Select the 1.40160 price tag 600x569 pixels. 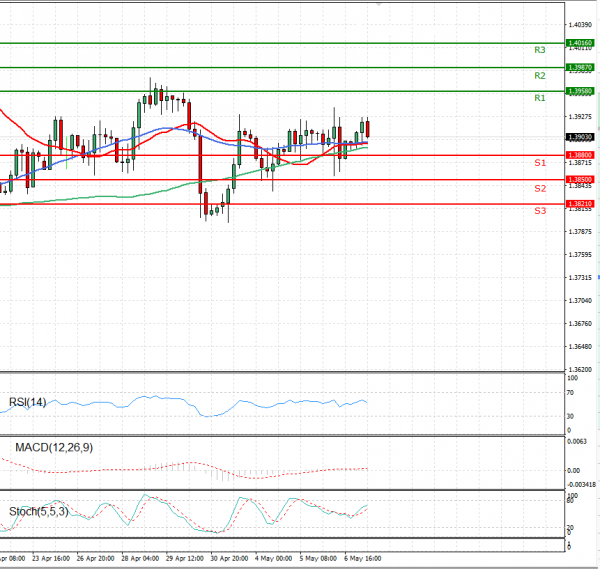point(580,43)
